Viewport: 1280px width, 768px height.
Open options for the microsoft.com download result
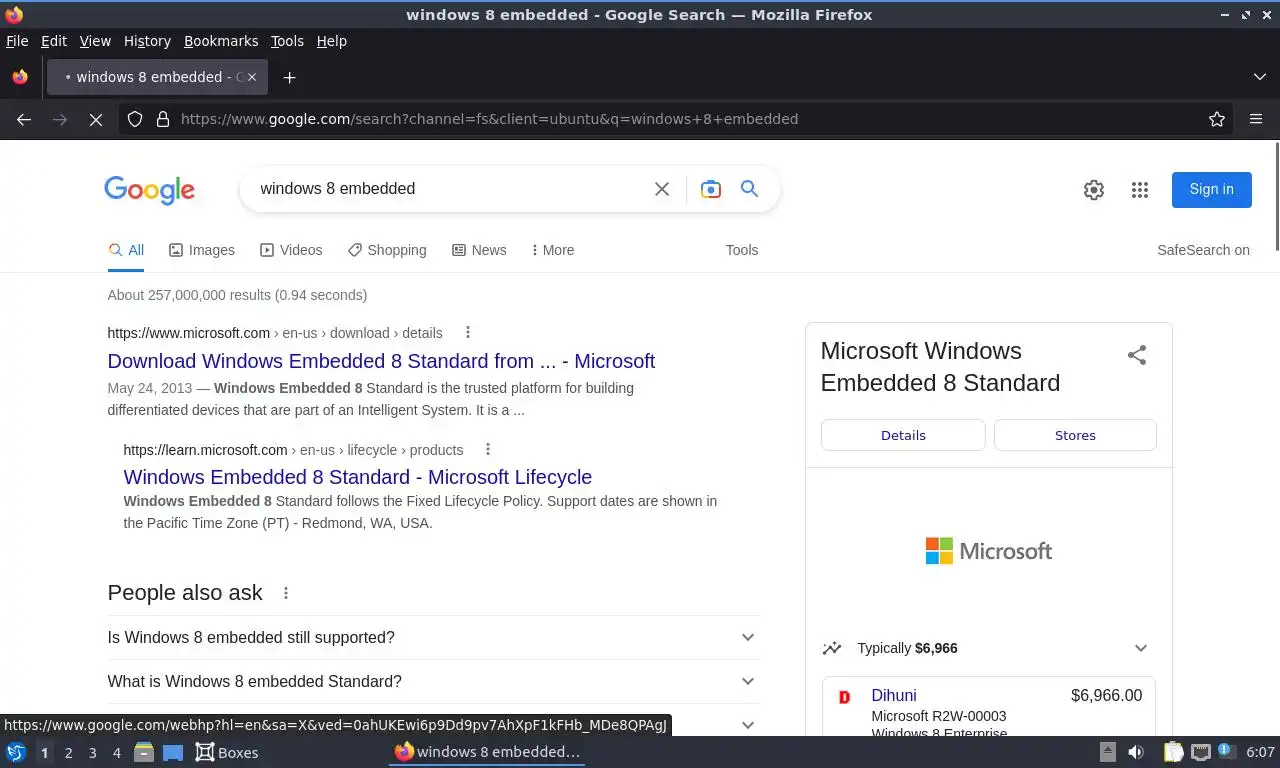(x=467, y=332)
